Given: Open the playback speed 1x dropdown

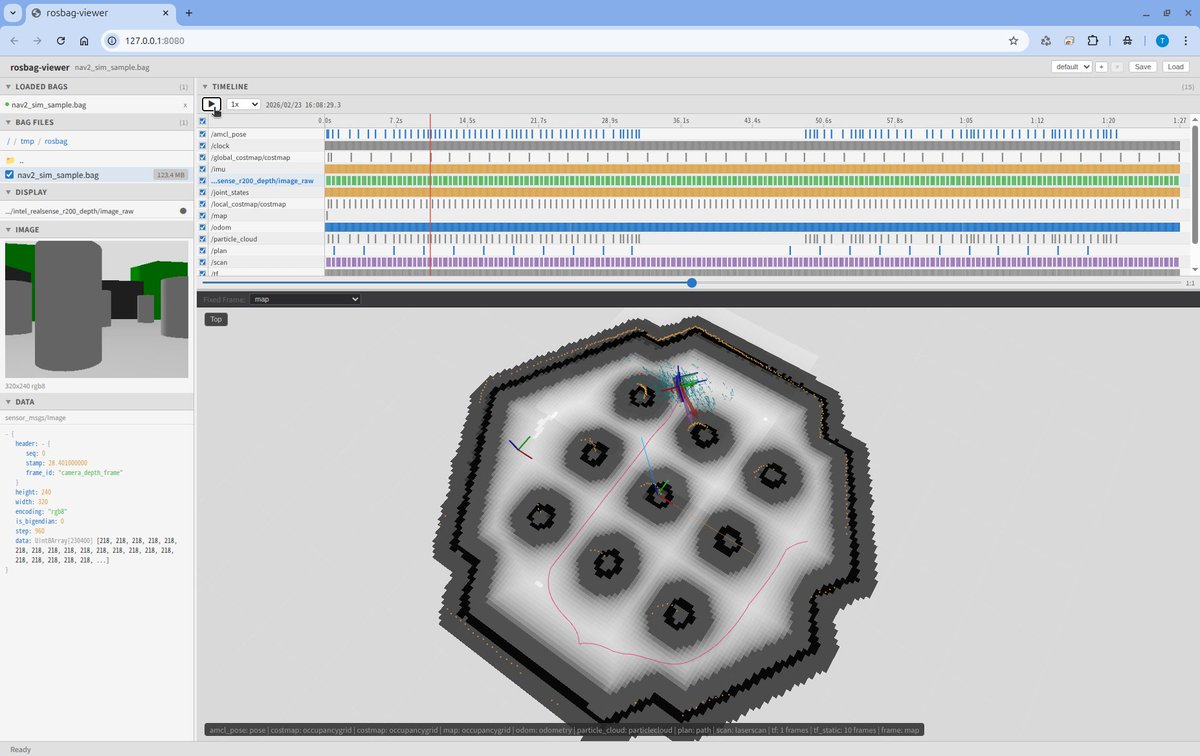Looking at the screenshot, I should pos(243,104).
